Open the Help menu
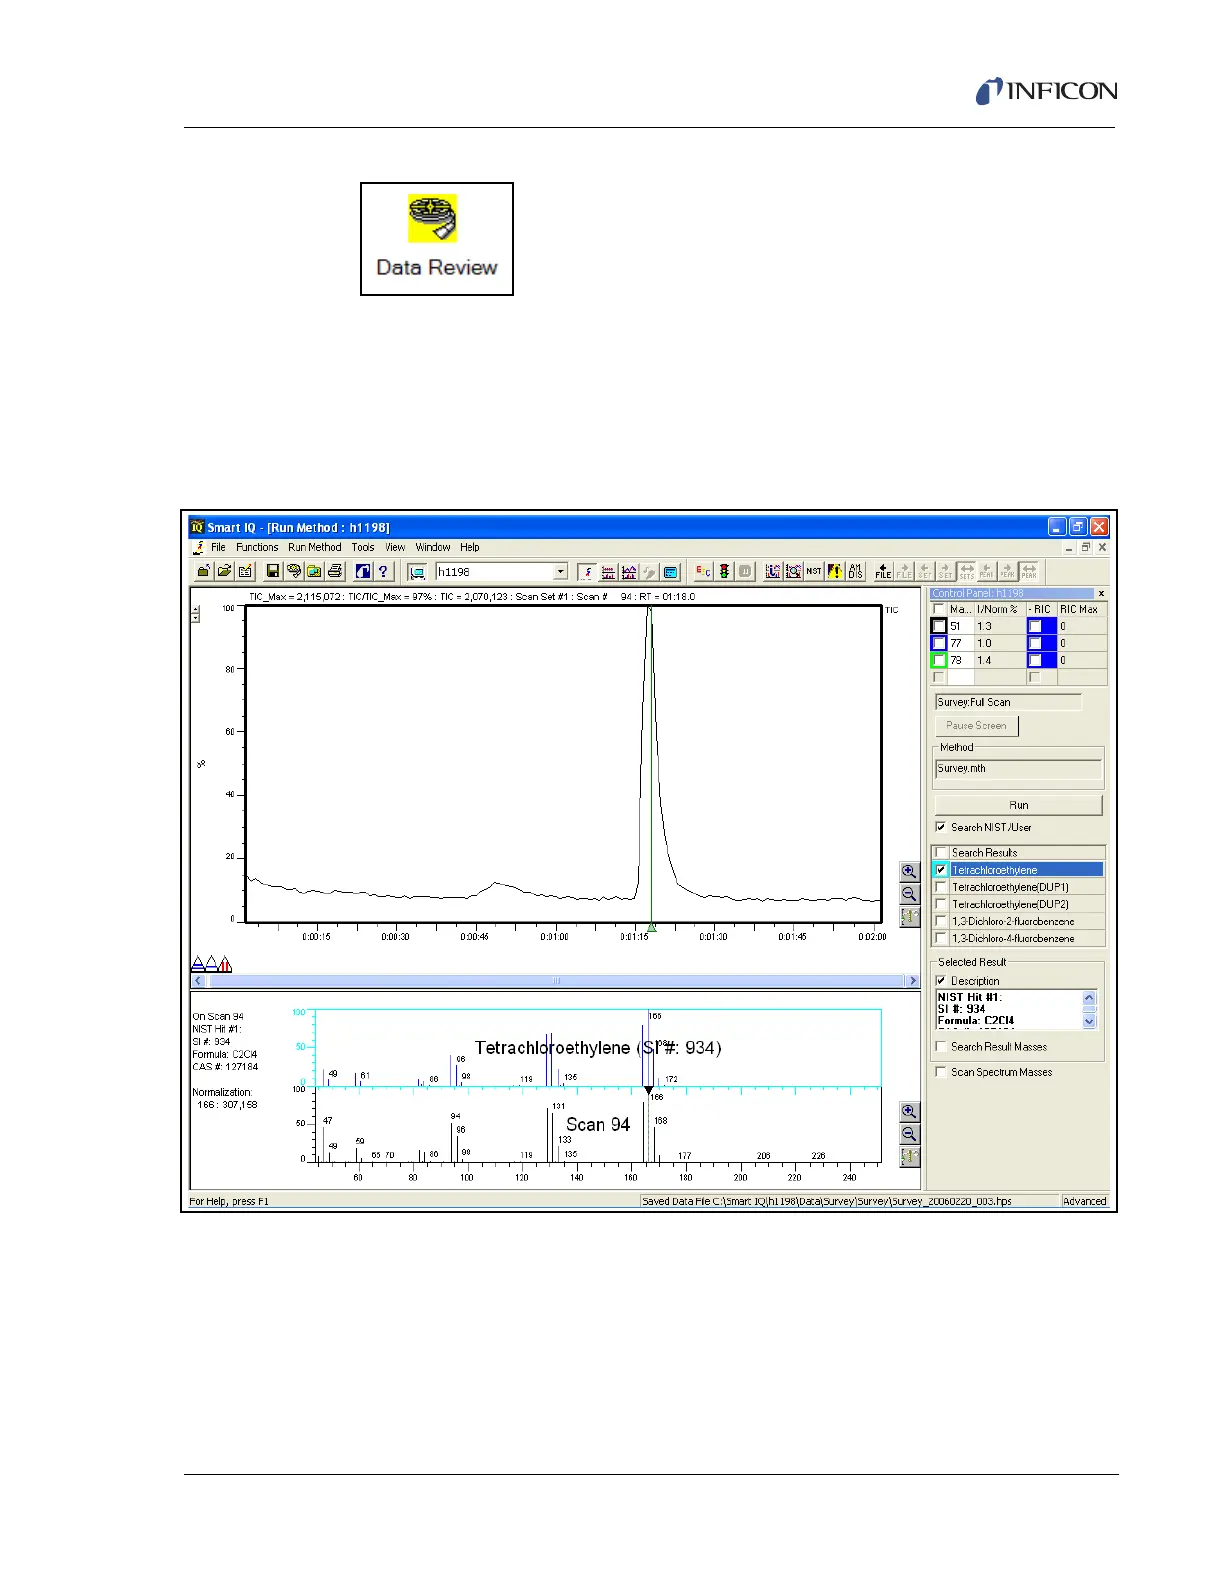This screenshot has height=1584, width=1222. (x=470, y=547)
